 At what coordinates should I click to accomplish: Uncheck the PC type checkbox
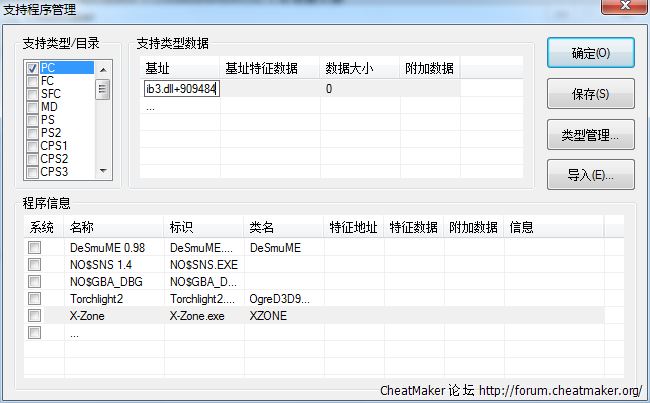tap(33, 68)
